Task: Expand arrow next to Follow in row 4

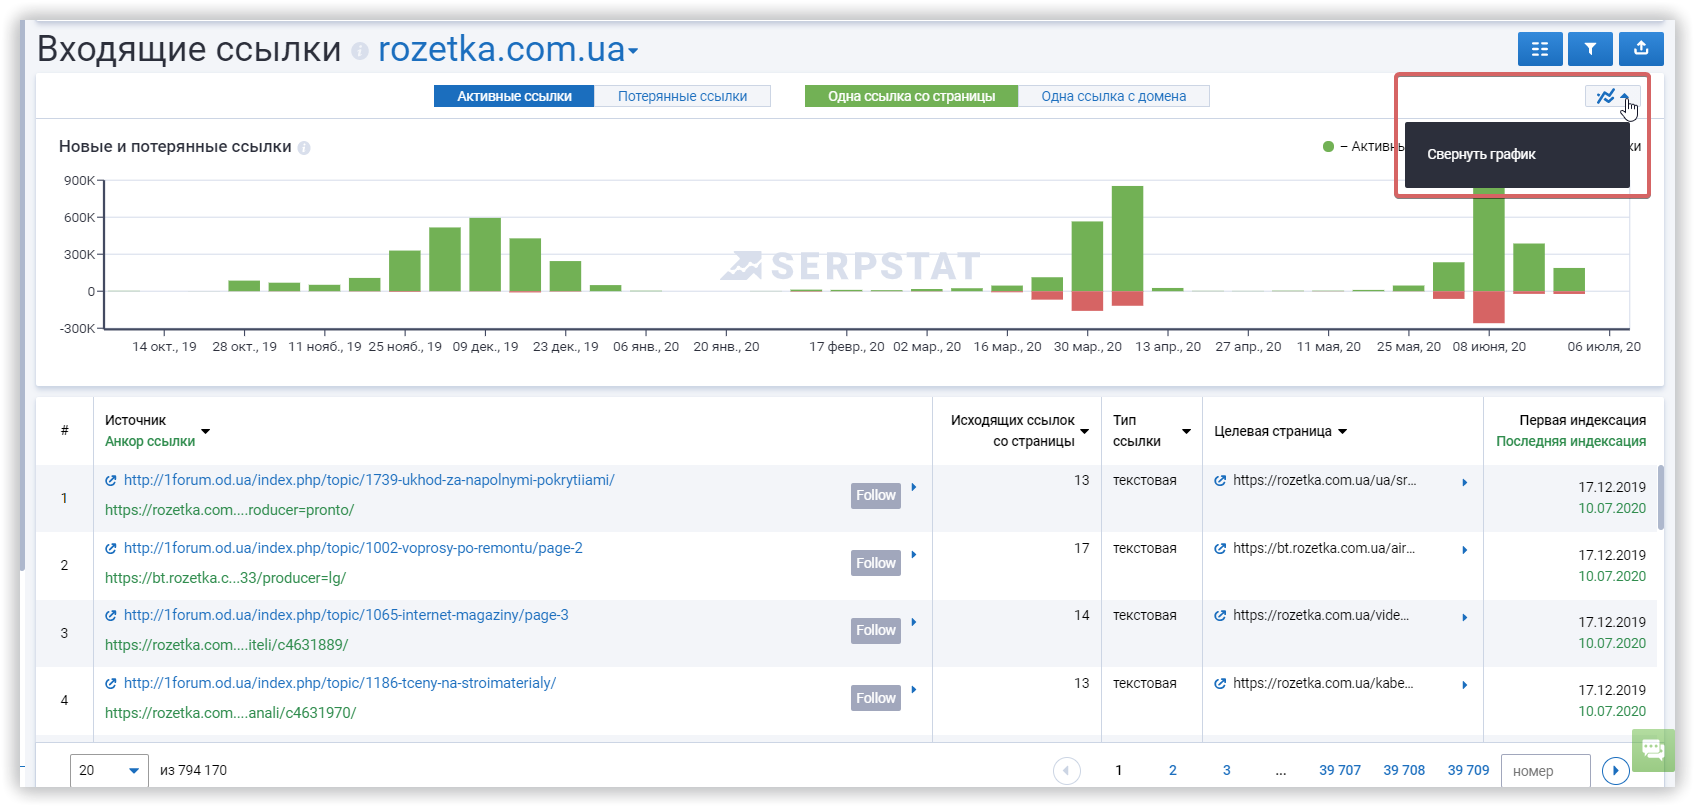Action: pos(914,690)
